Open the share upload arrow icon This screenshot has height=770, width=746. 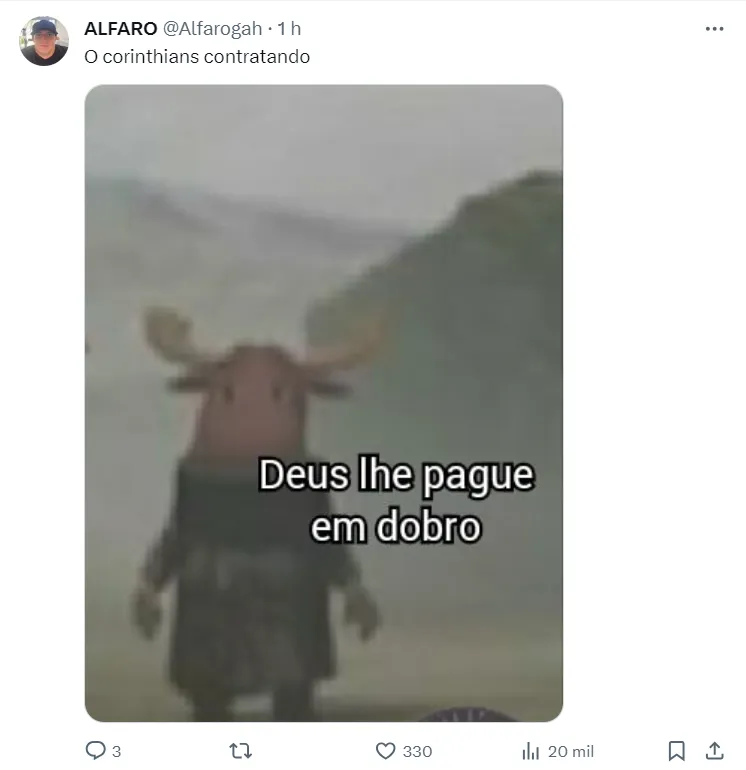[x=715, y=750]
